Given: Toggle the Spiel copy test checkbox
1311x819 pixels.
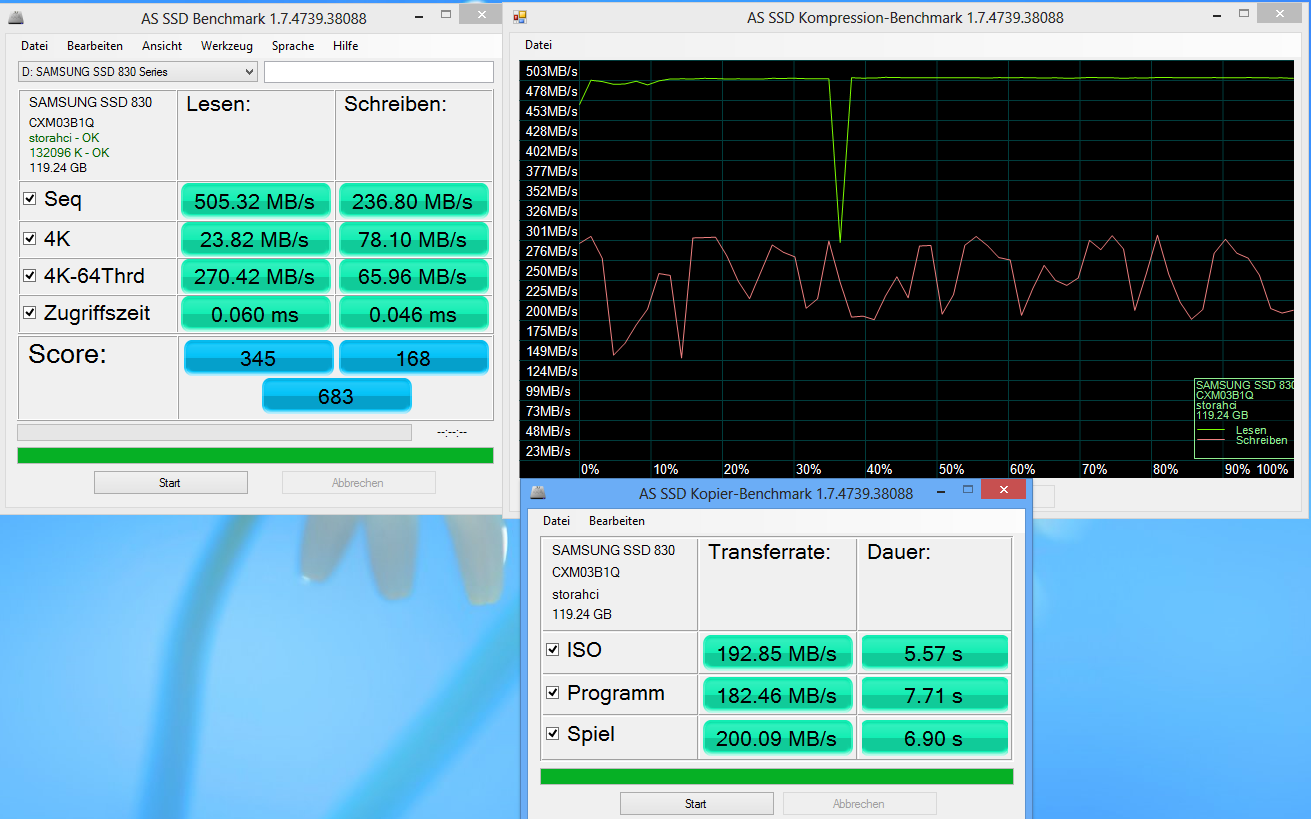Looking at the screenshot, I should tap(553, 734).
